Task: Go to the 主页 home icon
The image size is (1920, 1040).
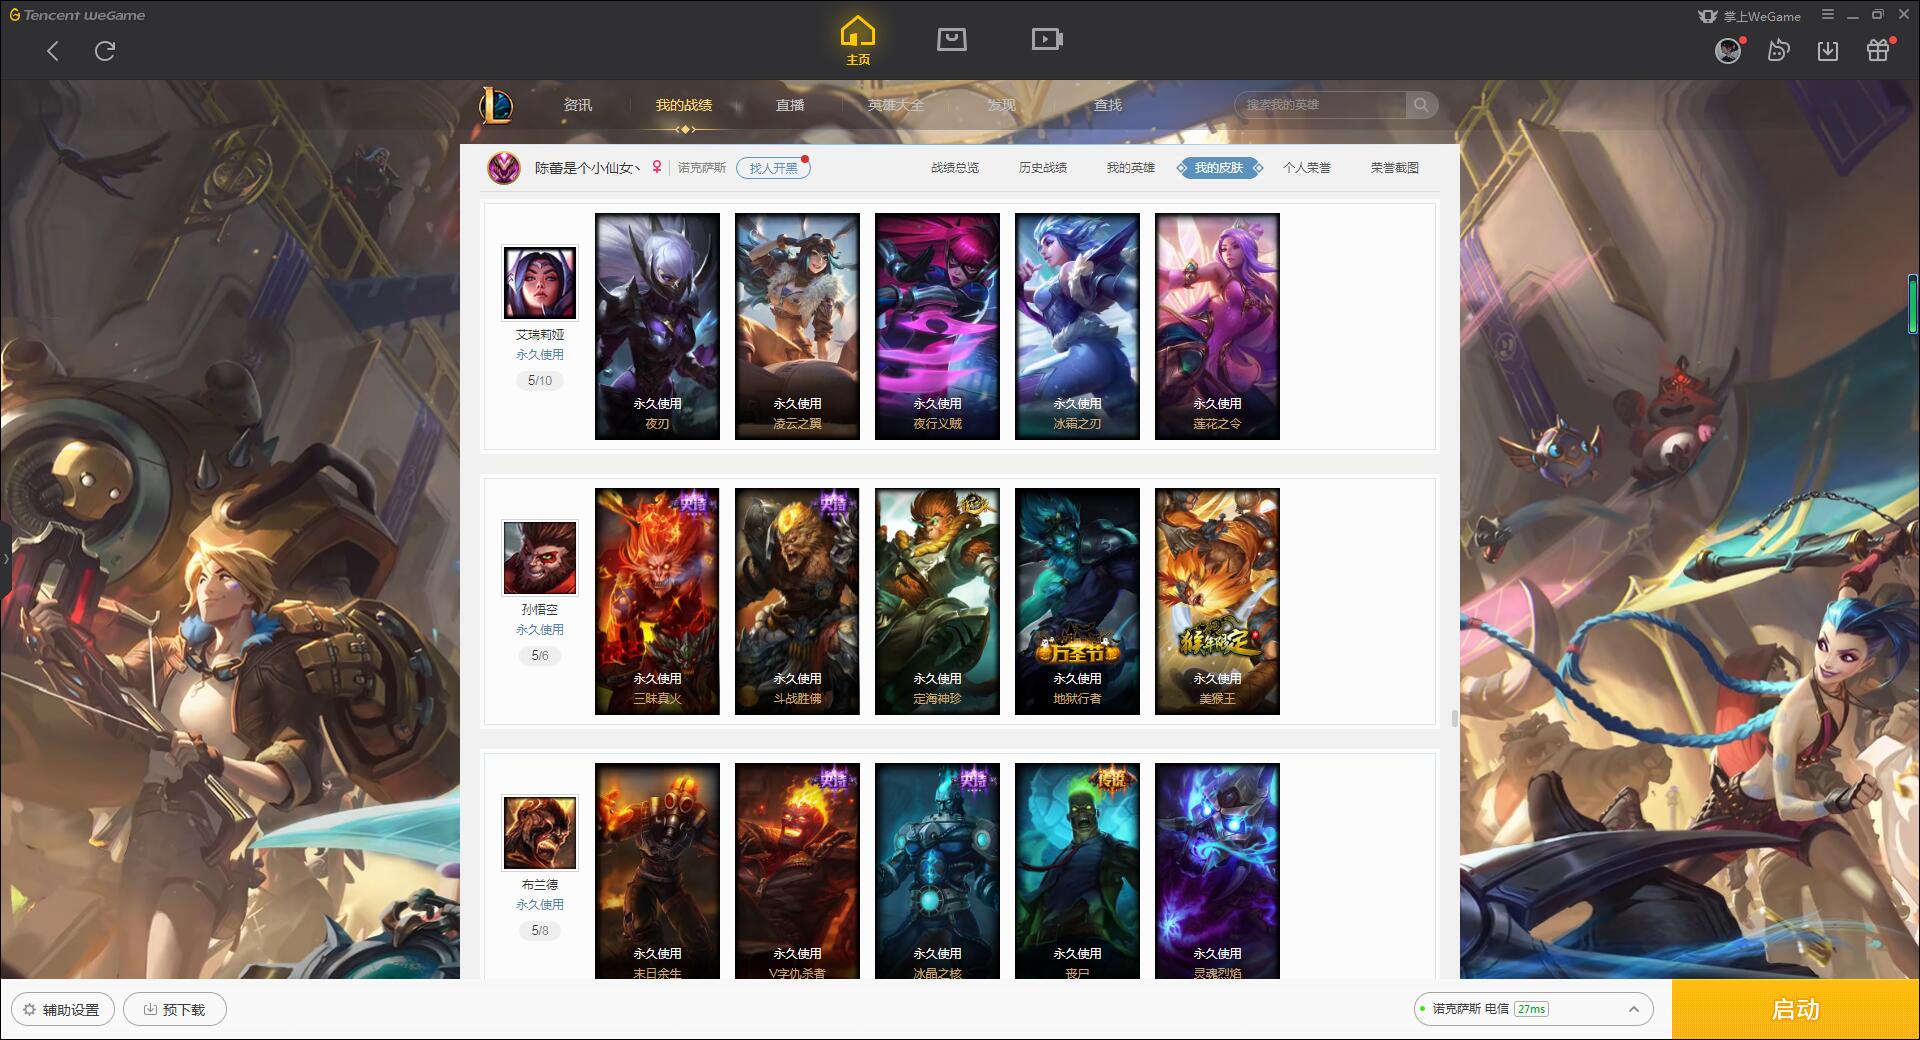Action: (x=858, y=41)
